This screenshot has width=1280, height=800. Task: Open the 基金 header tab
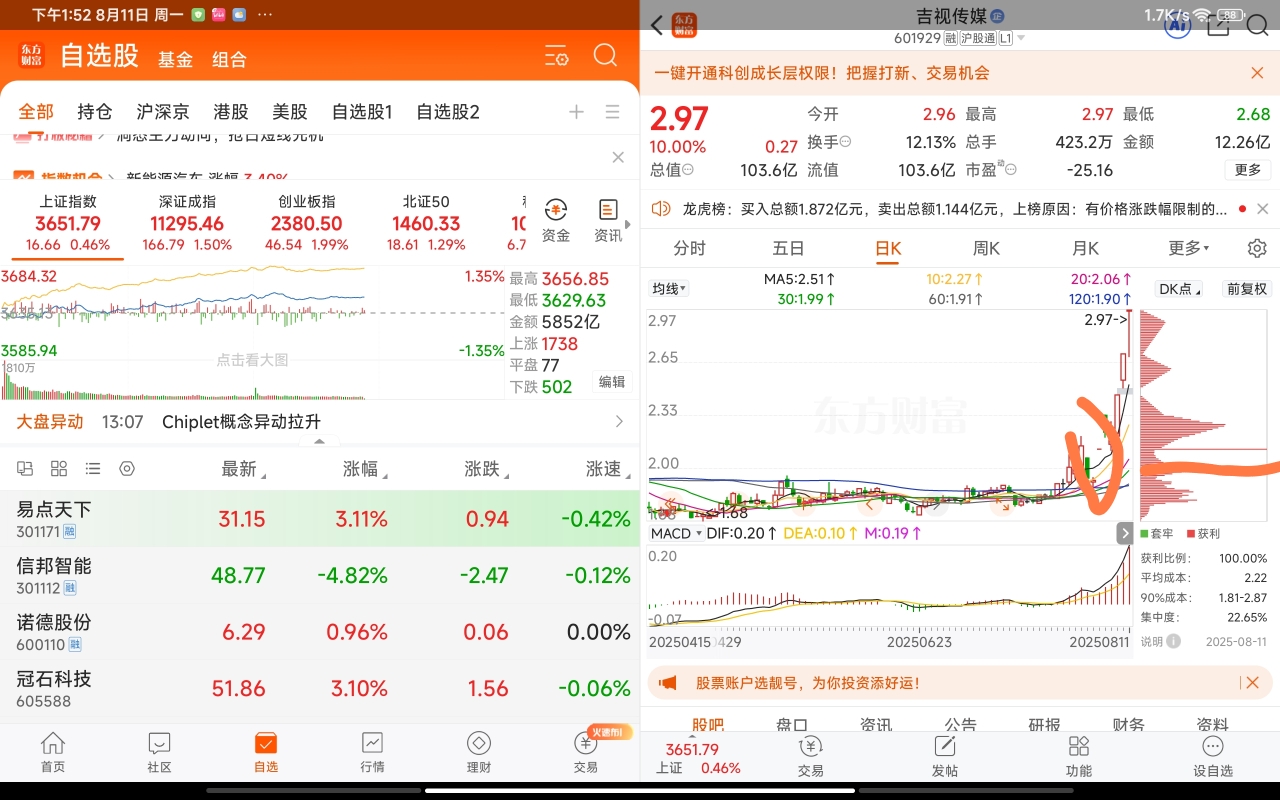pos(175,60)
